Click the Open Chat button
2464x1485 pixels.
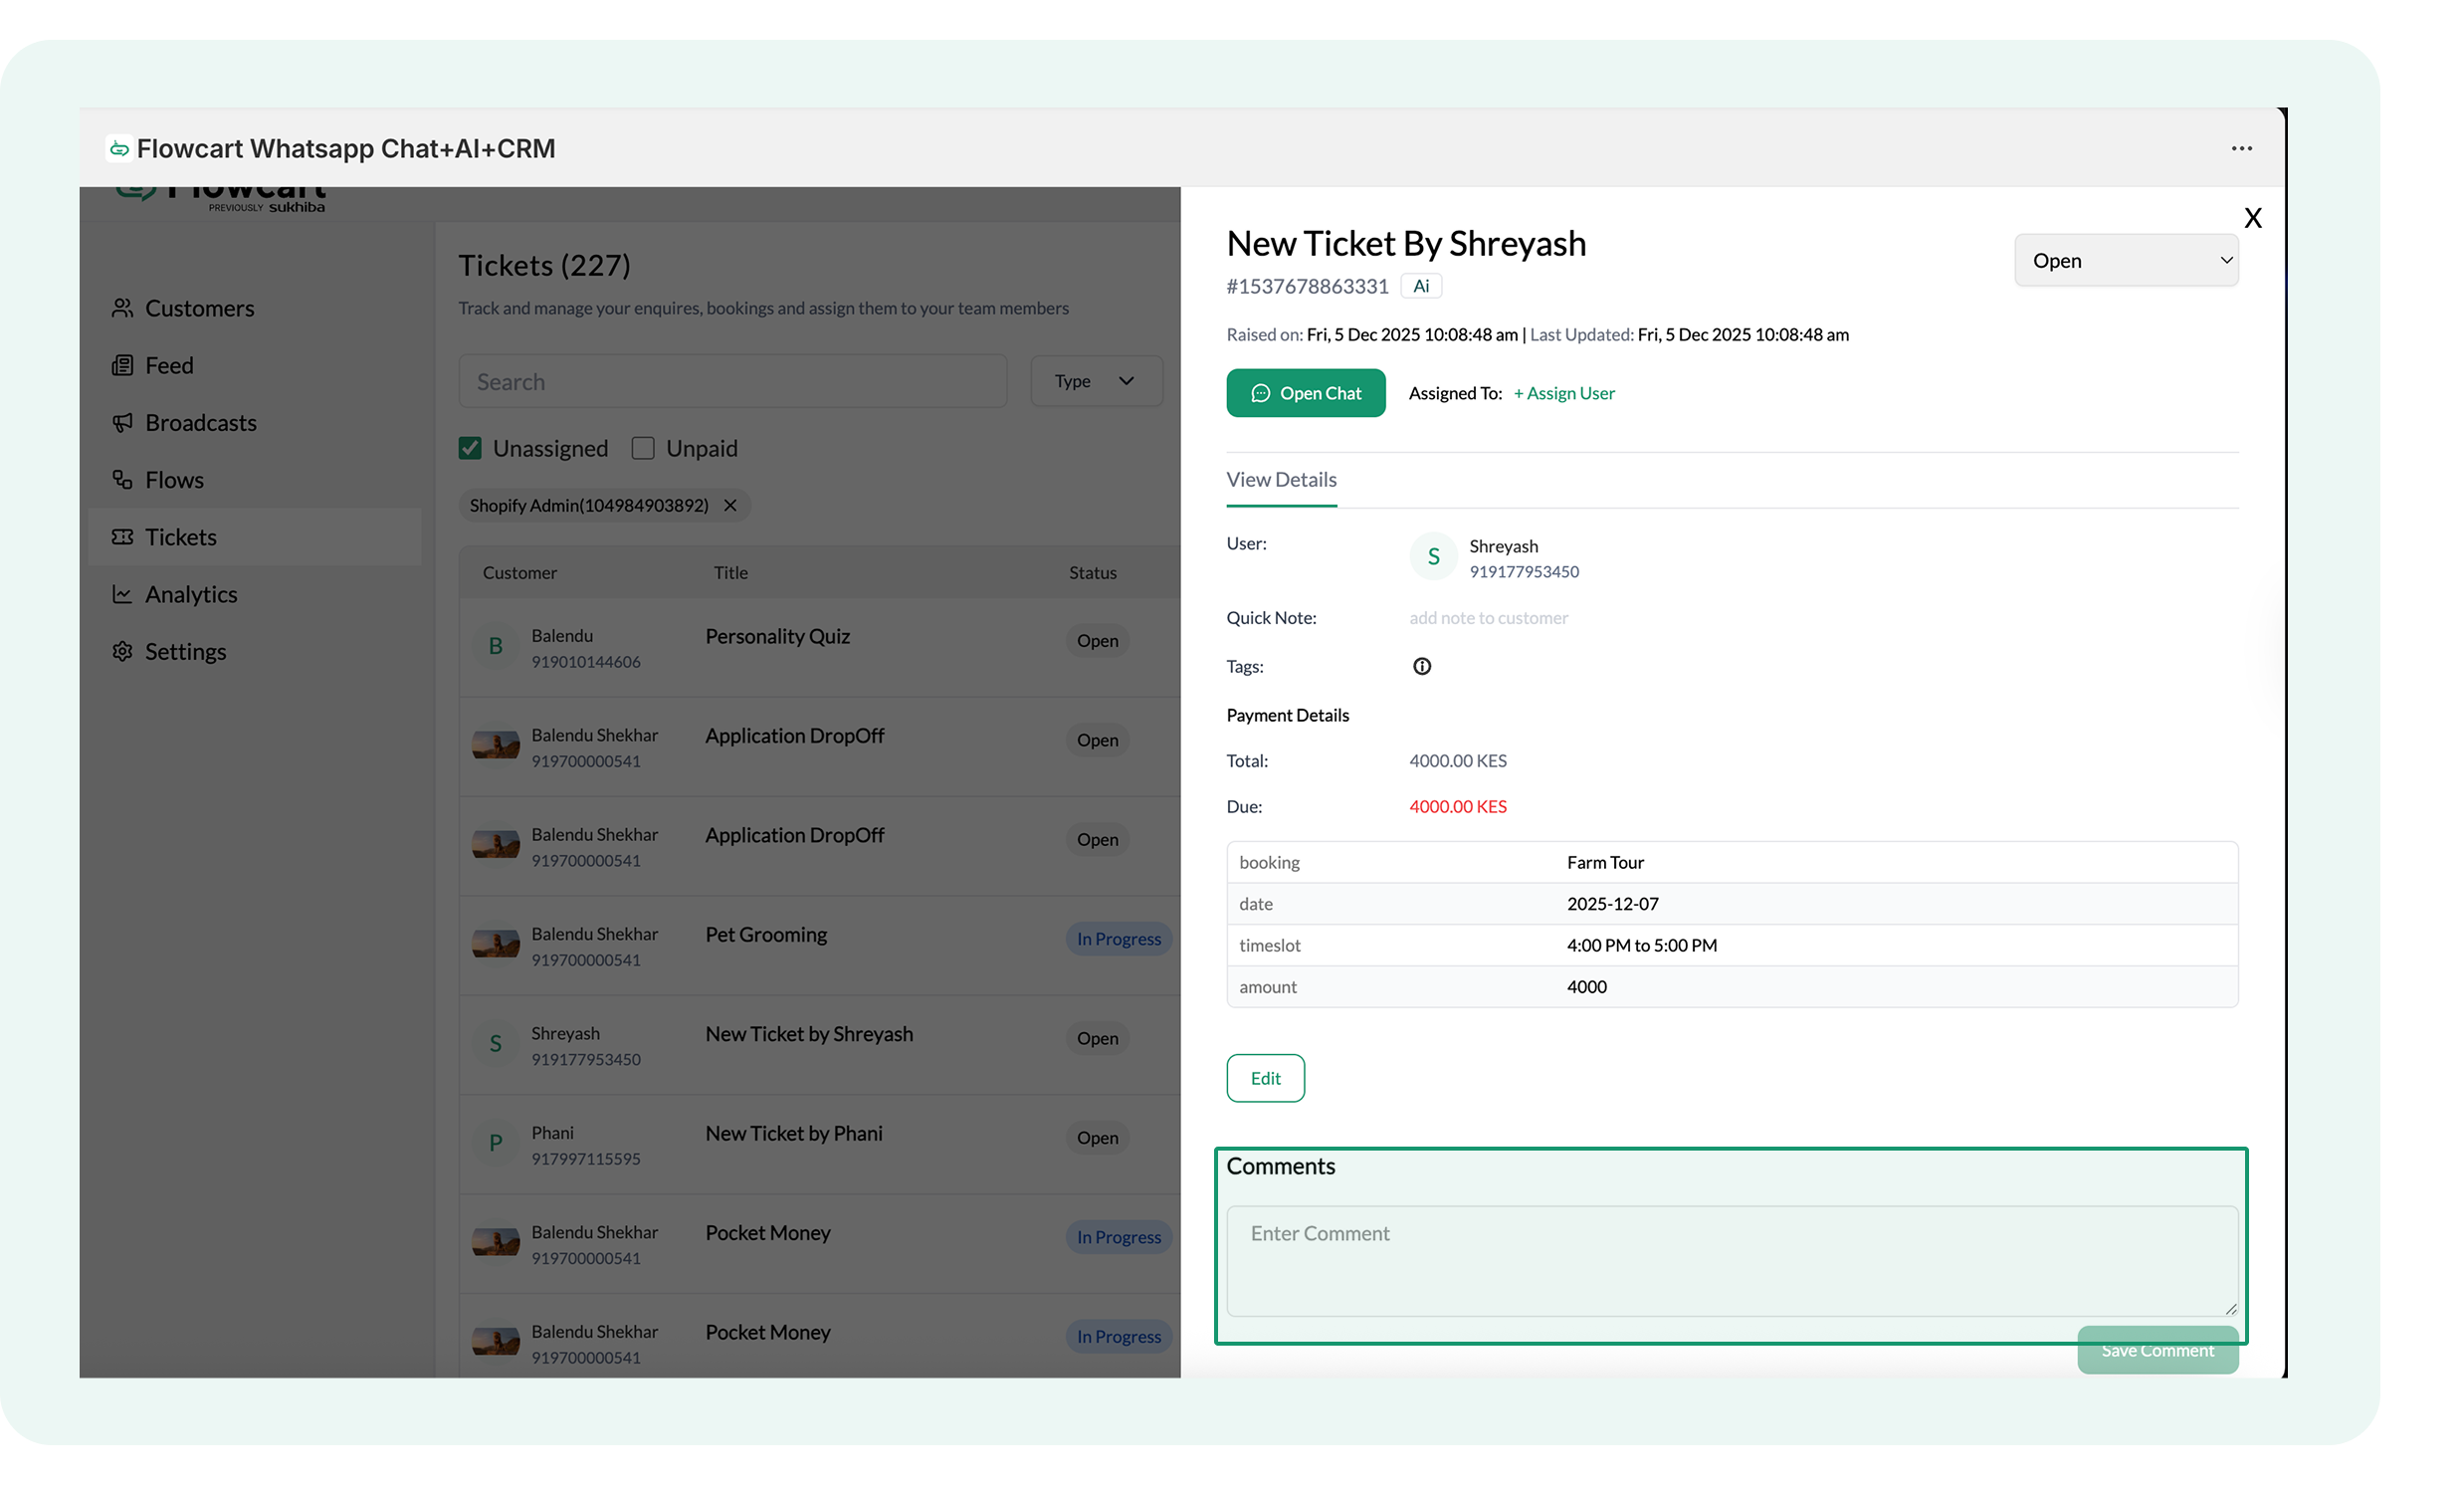1305,393
